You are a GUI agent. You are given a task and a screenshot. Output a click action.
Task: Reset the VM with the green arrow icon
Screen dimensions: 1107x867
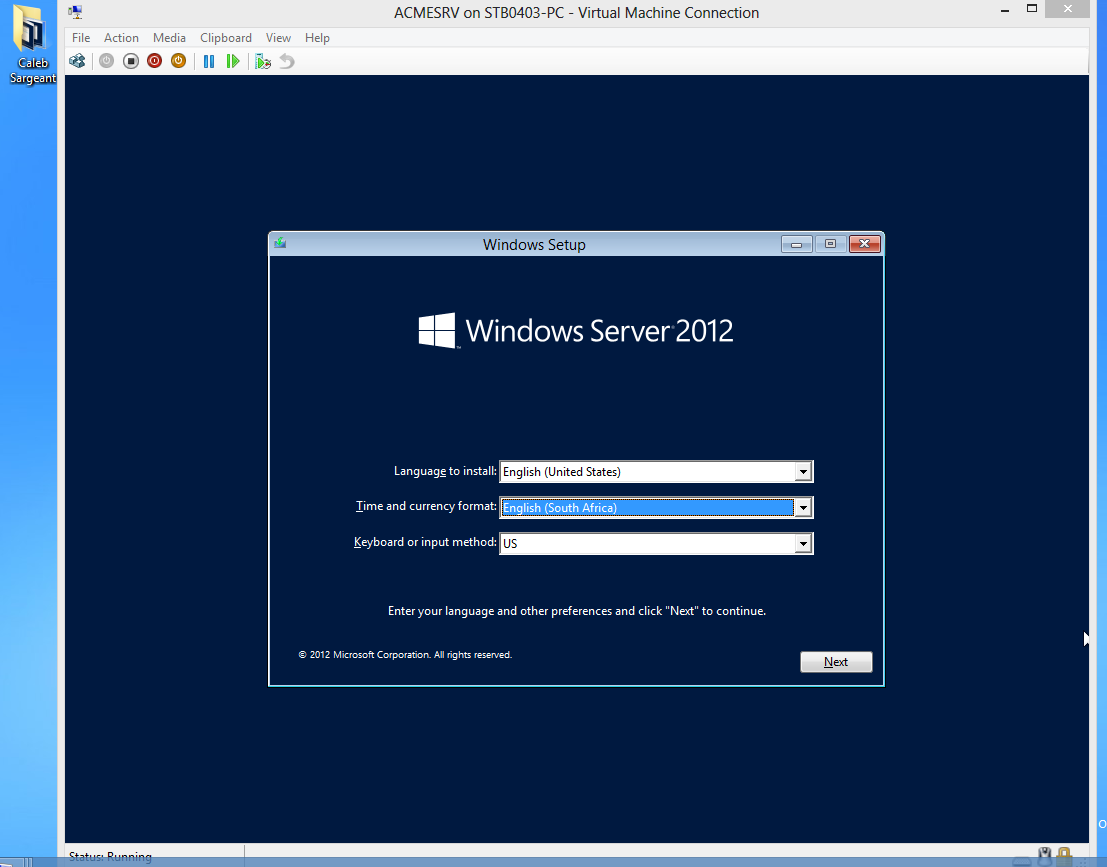tap(233, 61)
